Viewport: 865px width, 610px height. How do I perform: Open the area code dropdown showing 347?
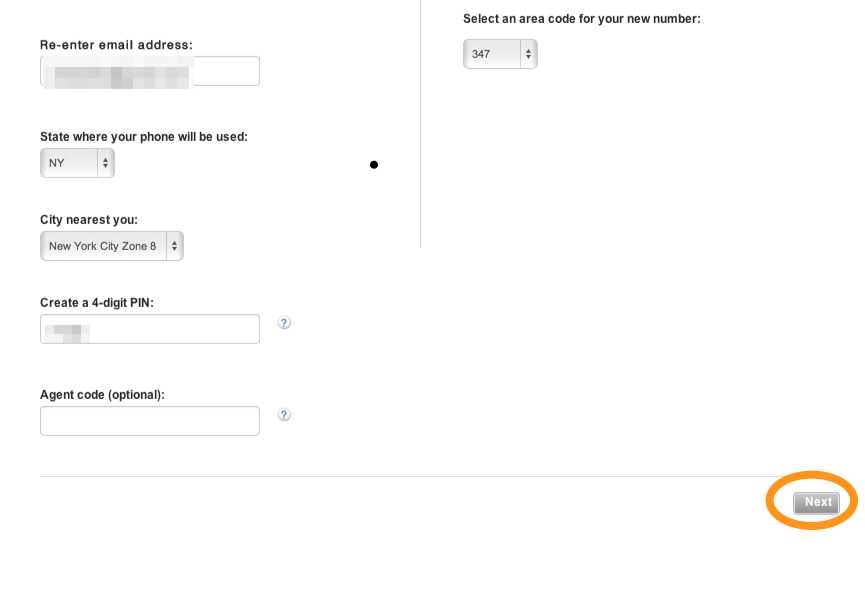500,54
